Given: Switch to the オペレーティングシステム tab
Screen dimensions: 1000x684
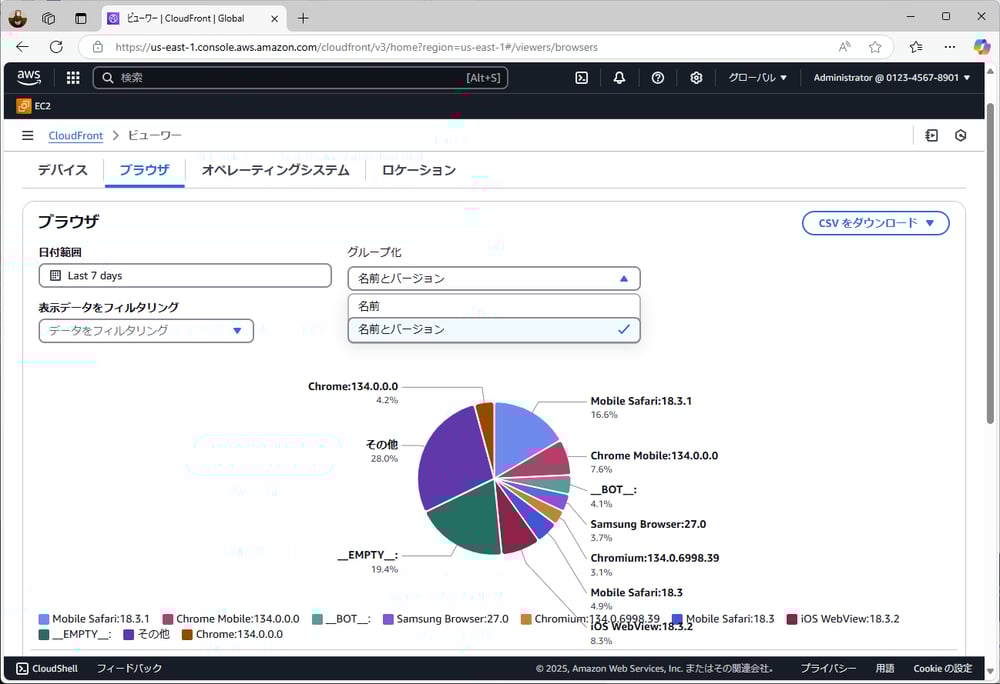Looking at the screenshot, I should (276, 170).
